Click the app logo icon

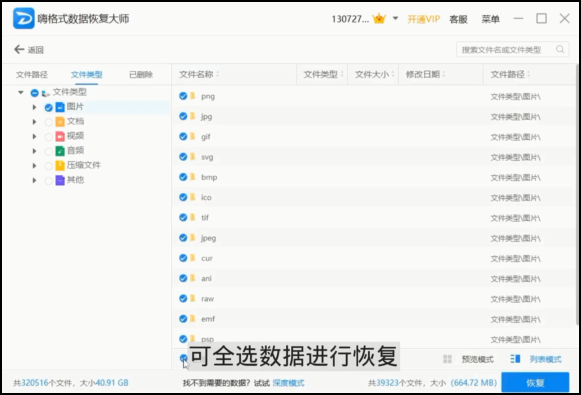coord(24,18)
